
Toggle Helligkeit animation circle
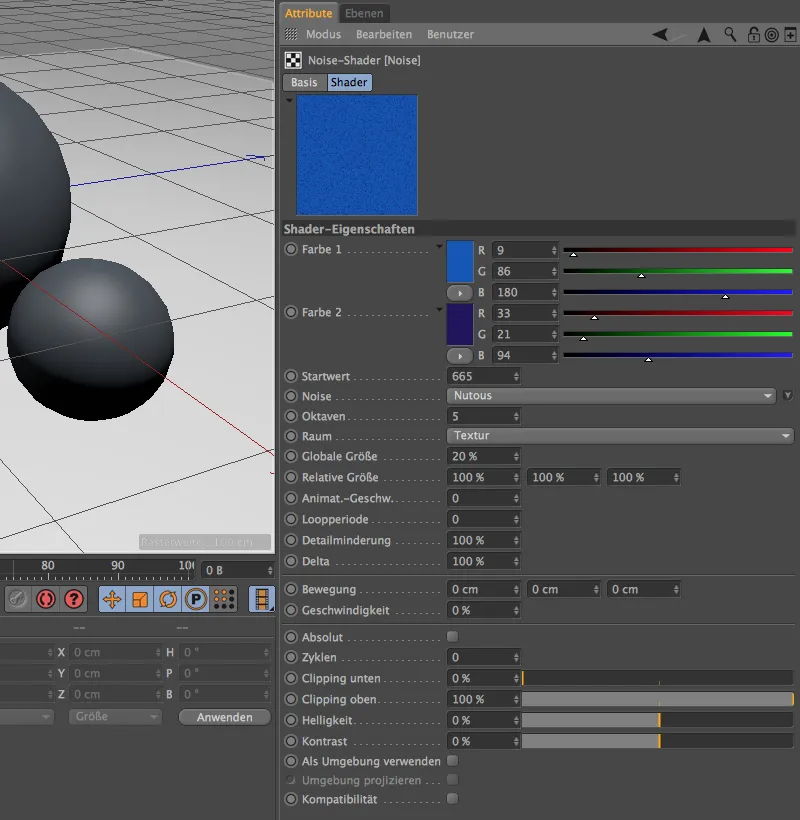click(x=291, y=720)
